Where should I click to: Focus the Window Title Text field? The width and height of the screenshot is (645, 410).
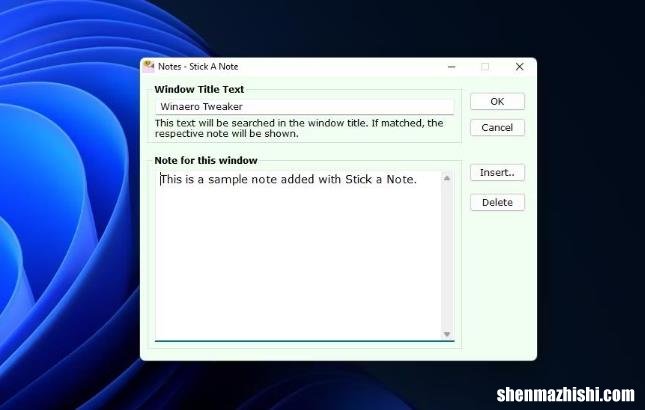[305, 107]
